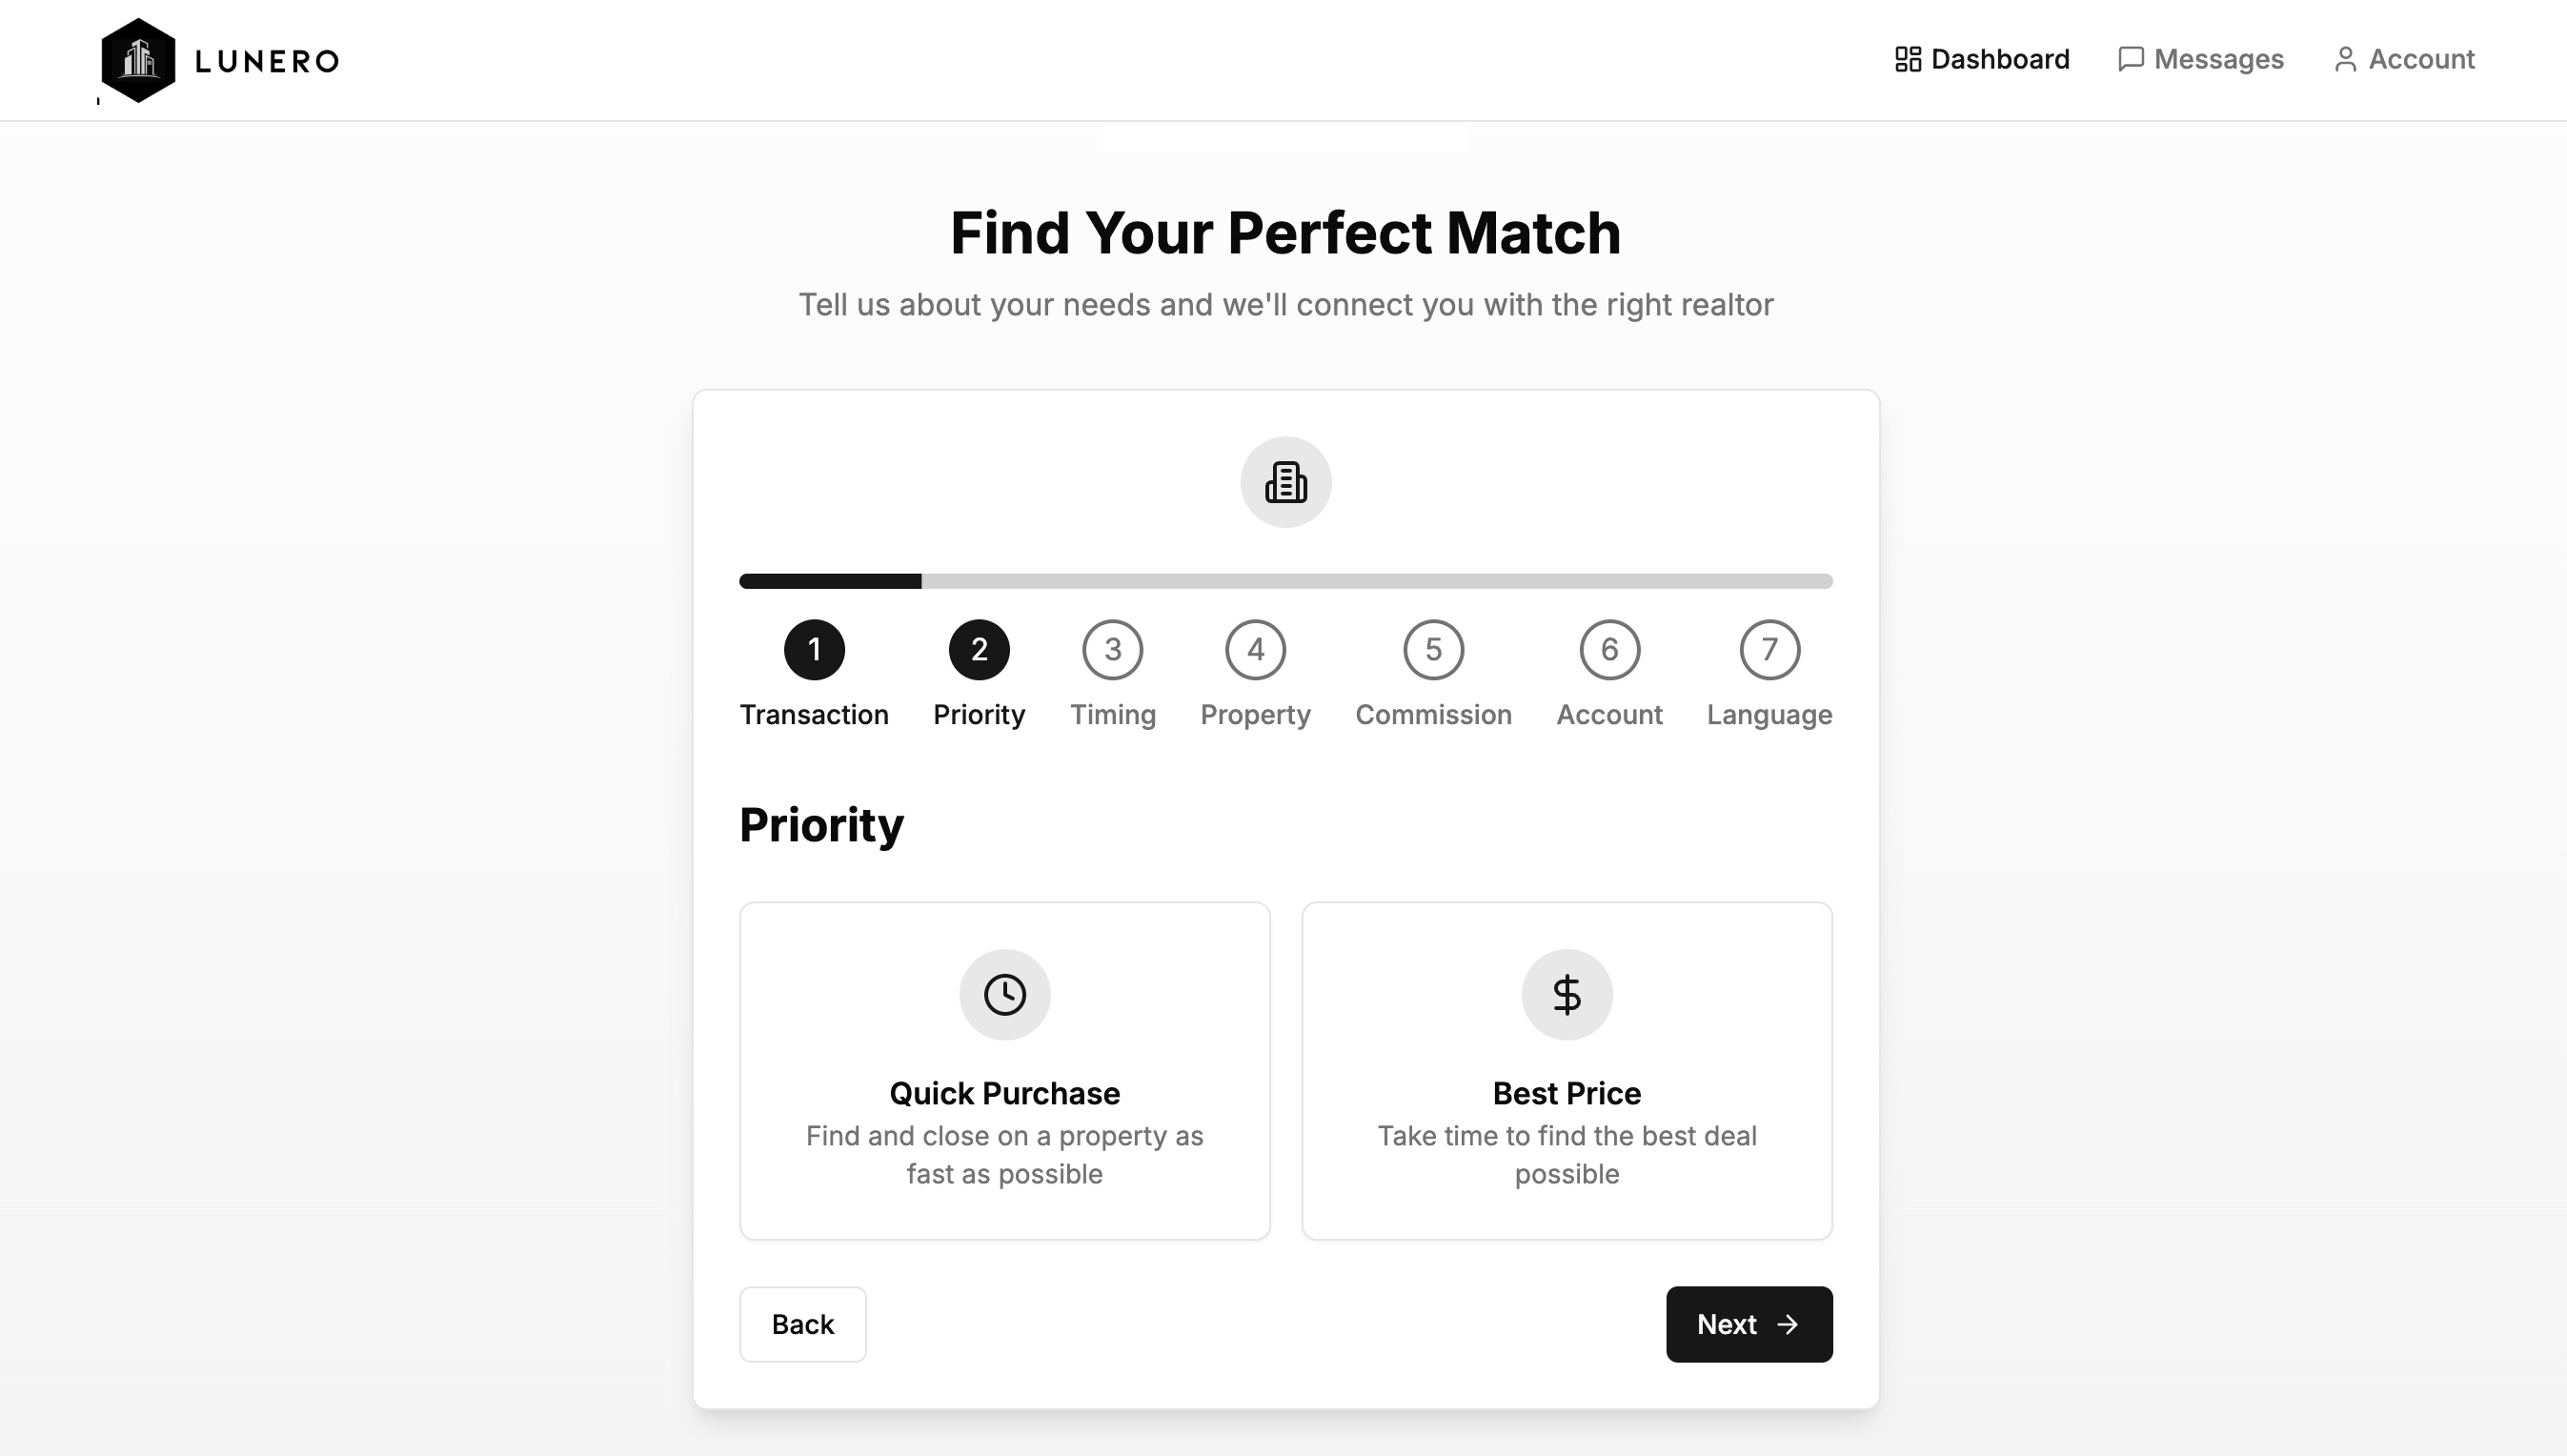Open the Dashboard grid icon
This screenshot has height=1456, width=2567.
[1906, 59]
